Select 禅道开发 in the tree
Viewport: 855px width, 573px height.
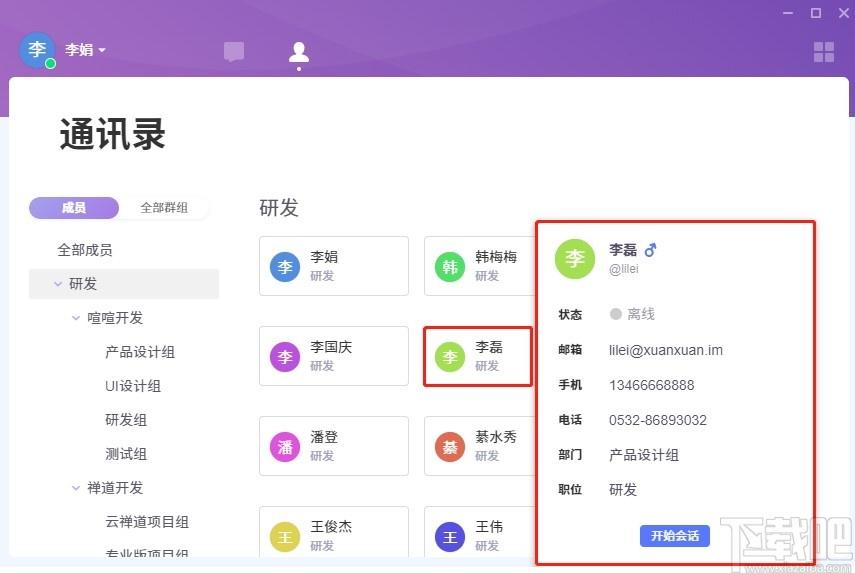pos(115,488)
